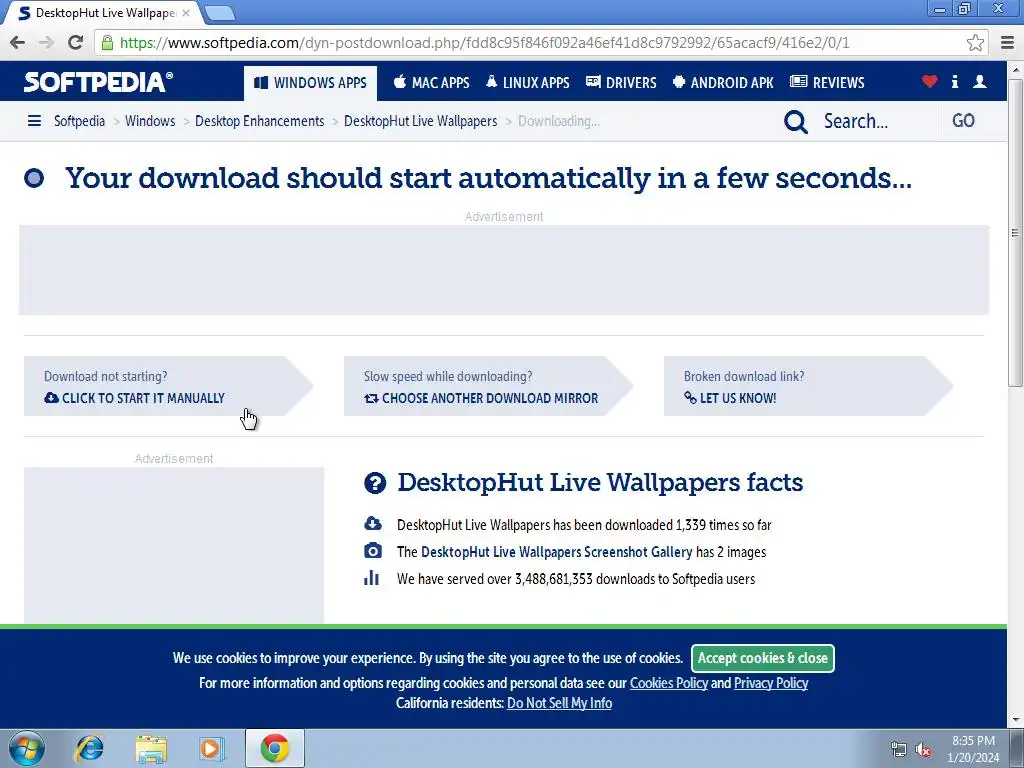The height and width of the screenshot is (768, 1024).
Task: Click the magnifying glass search icon
Action: coord(795,121)
